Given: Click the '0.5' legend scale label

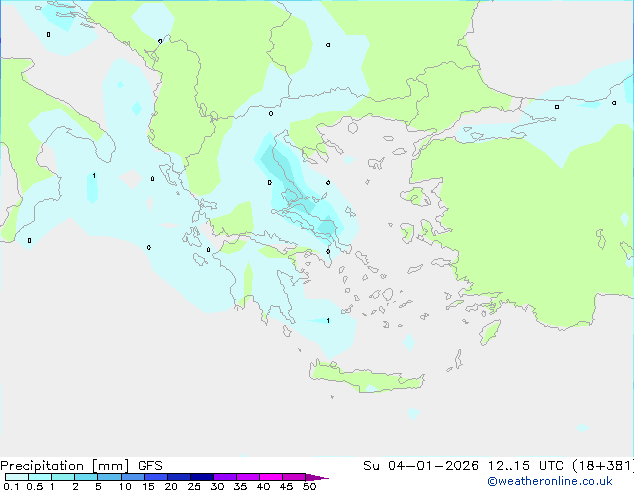Looking at the screenshot, I should (x=34, y=486).
